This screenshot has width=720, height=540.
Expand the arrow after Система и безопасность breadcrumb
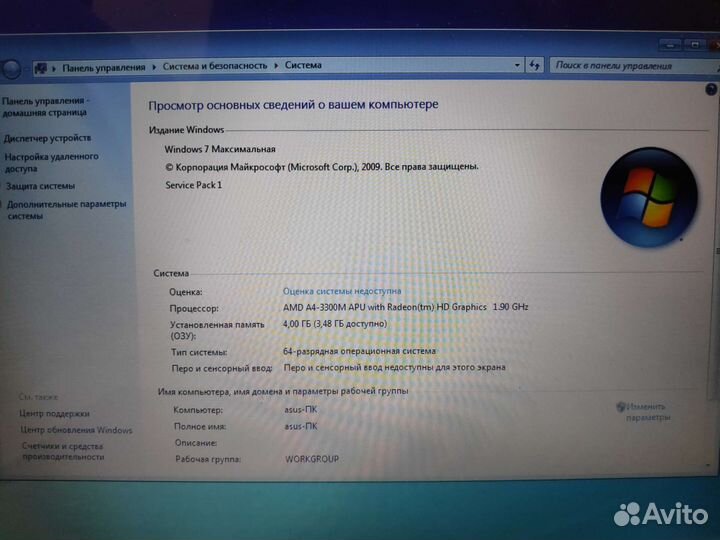276,66
